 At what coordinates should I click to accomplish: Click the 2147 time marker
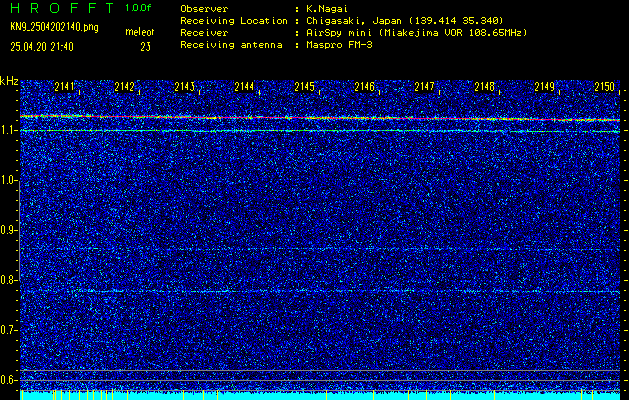424,87
